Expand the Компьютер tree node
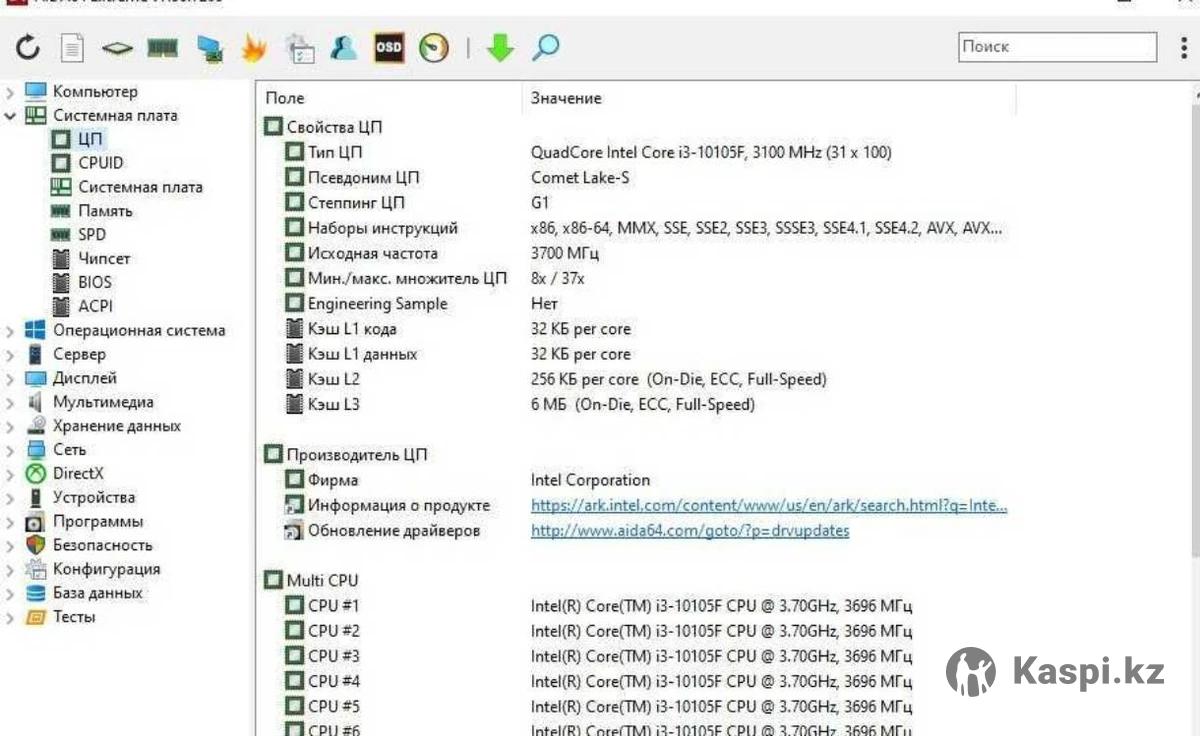This screenshot has width=1200, height=736. 10,92
